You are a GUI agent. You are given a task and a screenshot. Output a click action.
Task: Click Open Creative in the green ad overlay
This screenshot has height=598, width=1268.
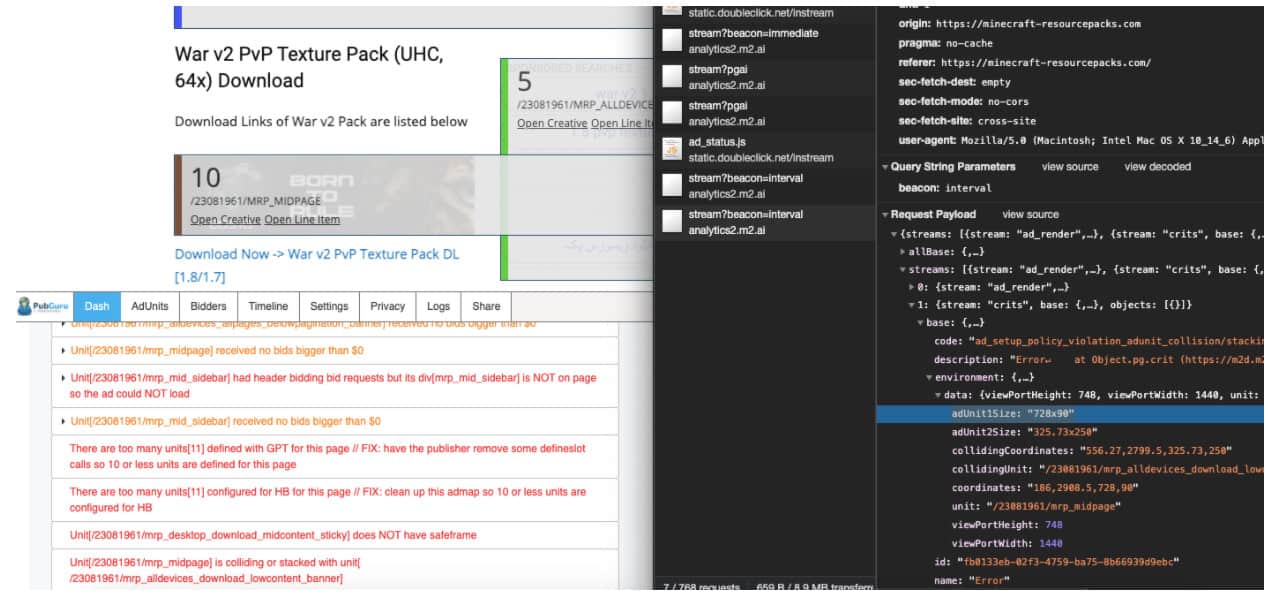click(x=552, y=123)
